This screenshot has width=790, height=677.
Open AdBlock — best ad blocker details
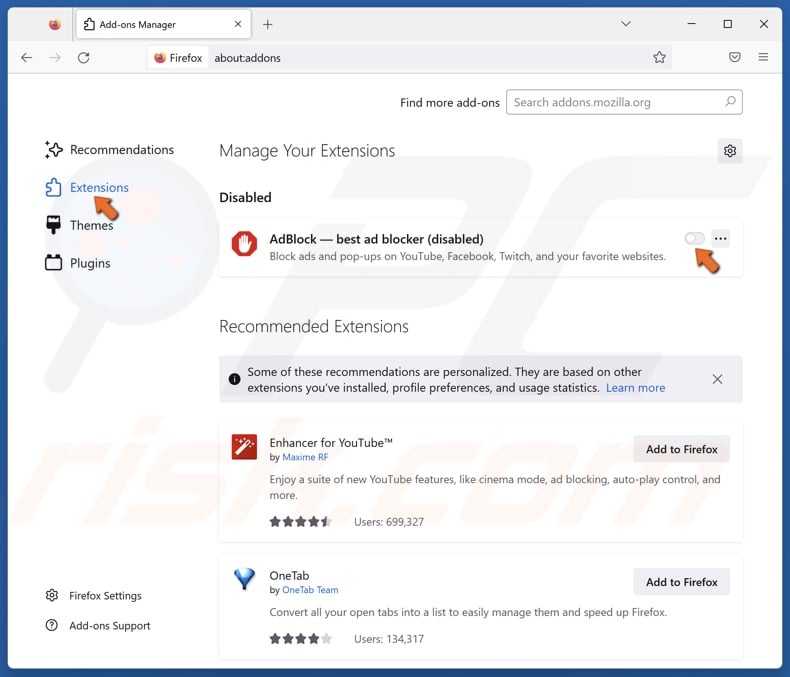376,239
